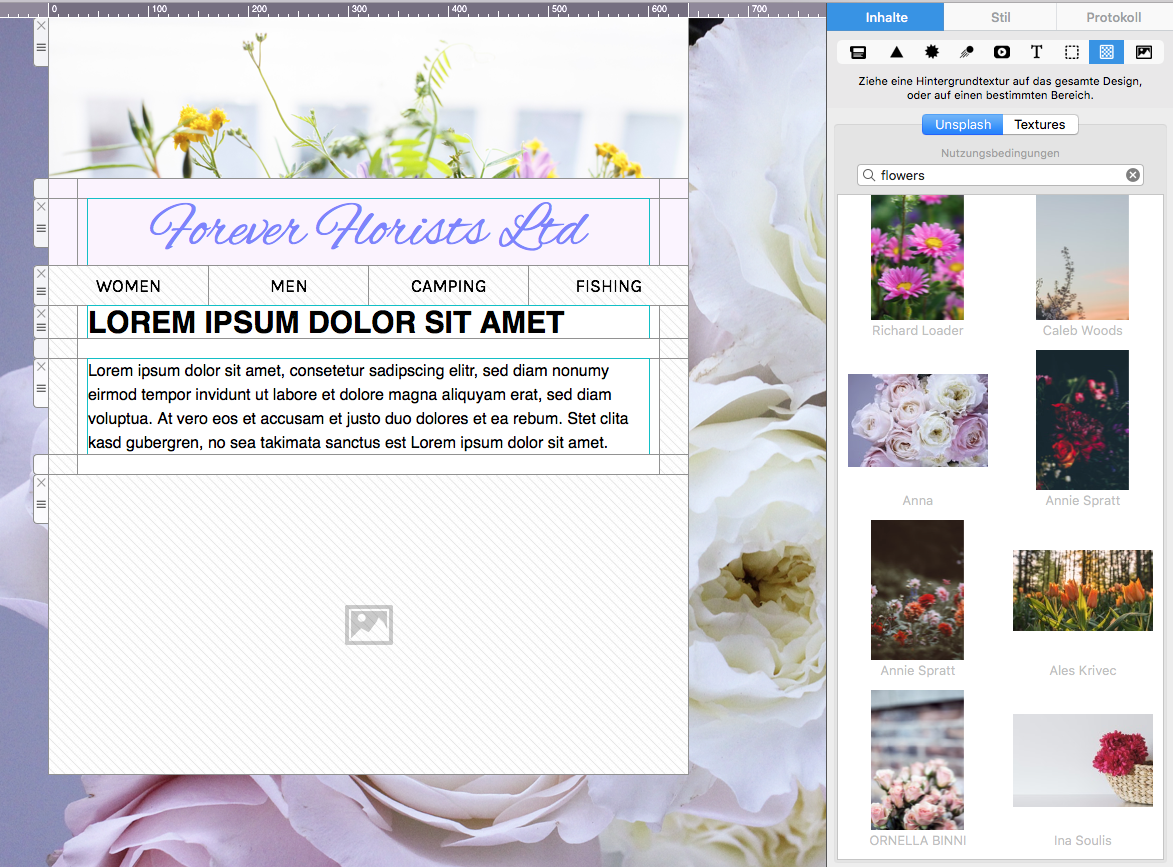The image size is (1173, 867).
Task: Open the starburst badge graphics icon
Action: [x=931, y=52]
